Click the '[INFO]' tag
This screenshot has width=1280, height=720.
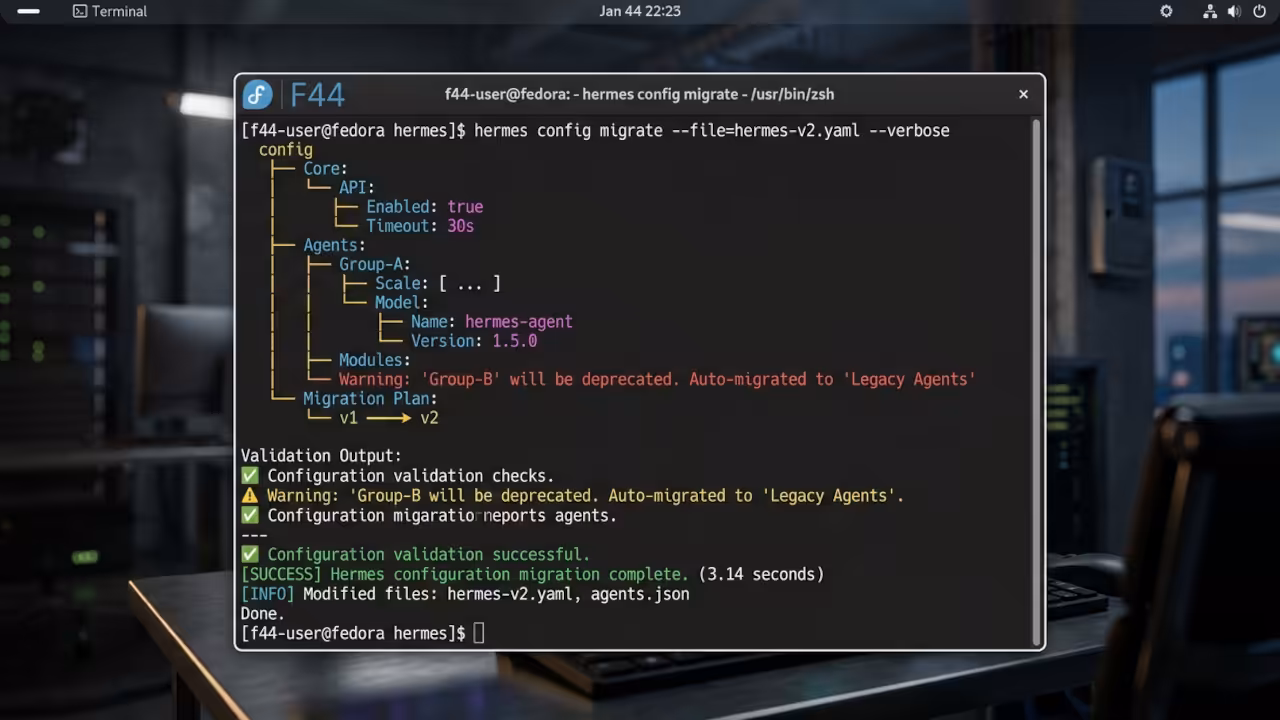(268, 594)
